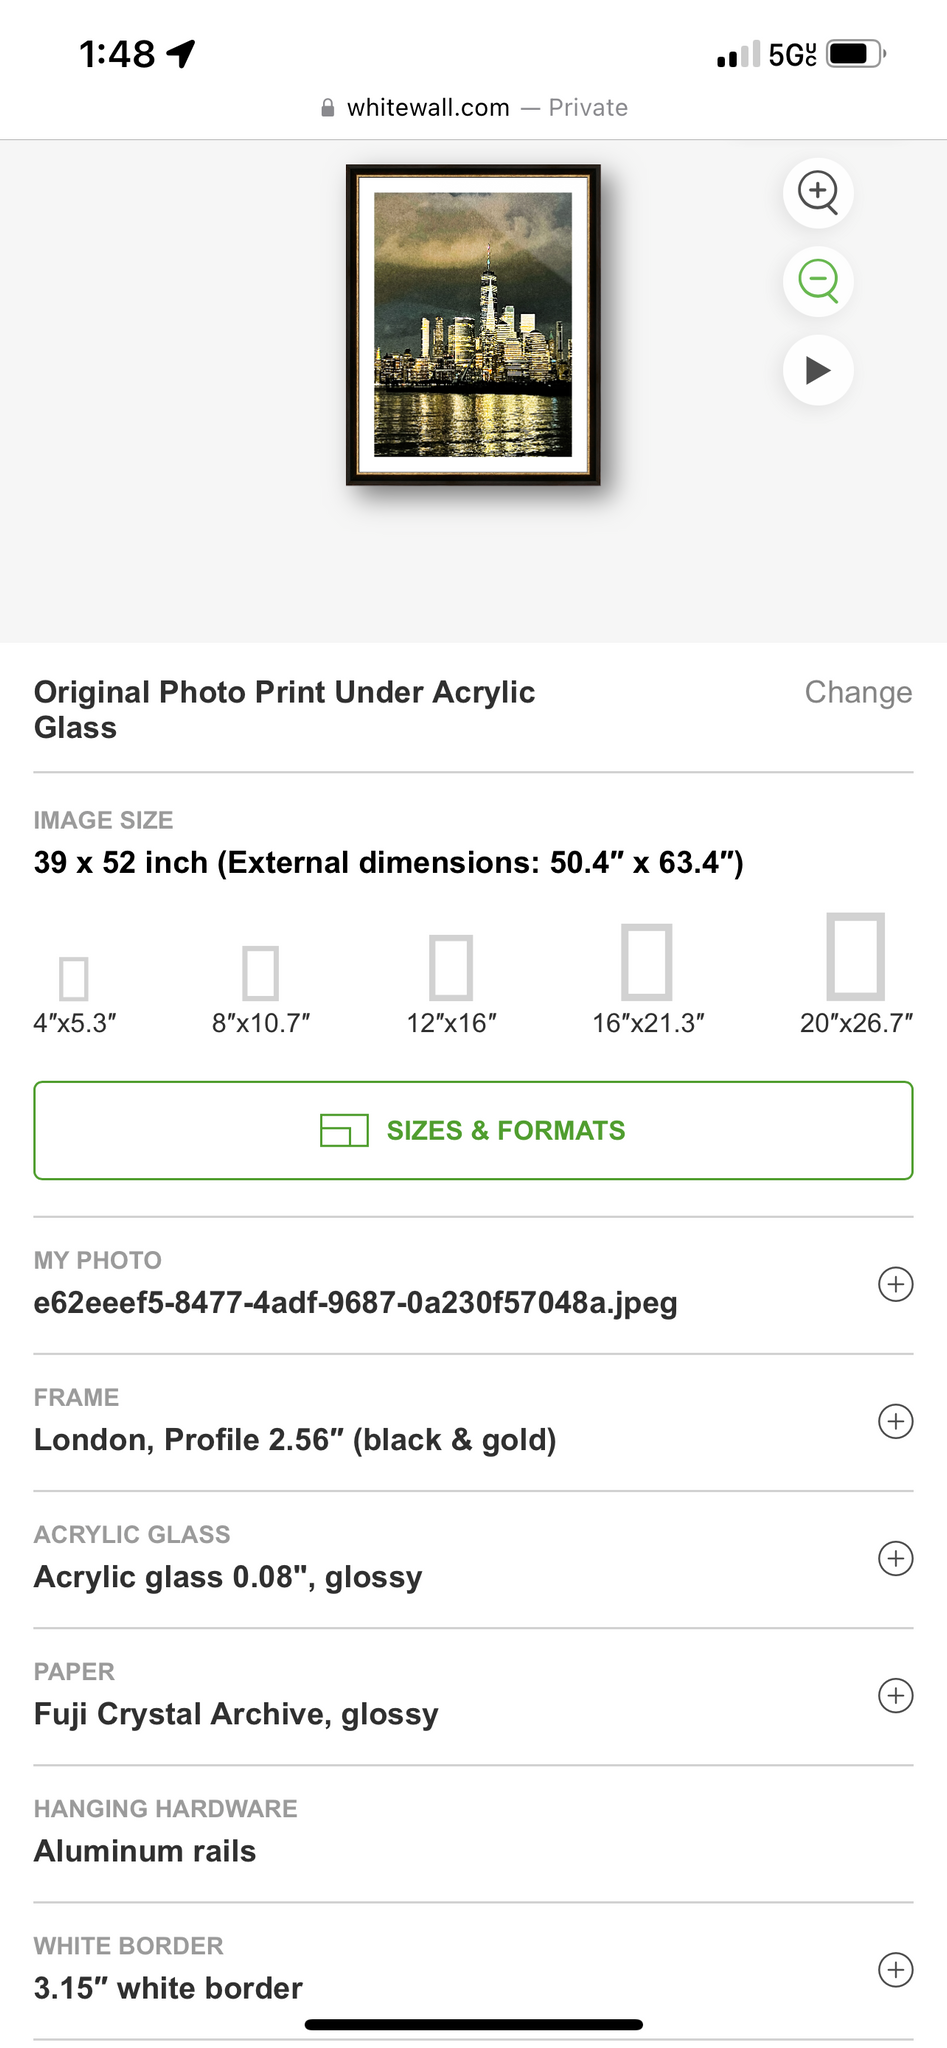
Task: Choose the 20"x26.7" size option
Action: coord(855,957)
